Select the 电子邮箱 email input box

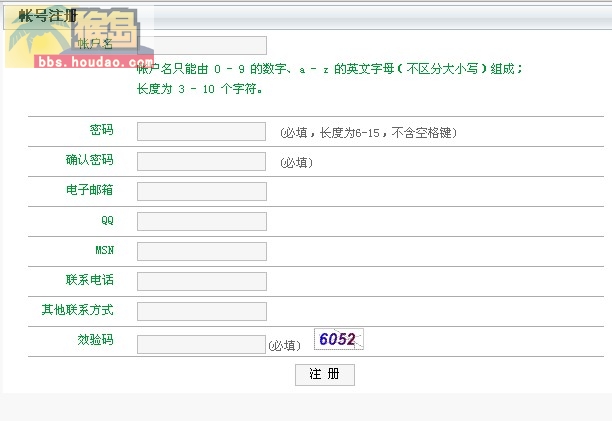(202, 191)
